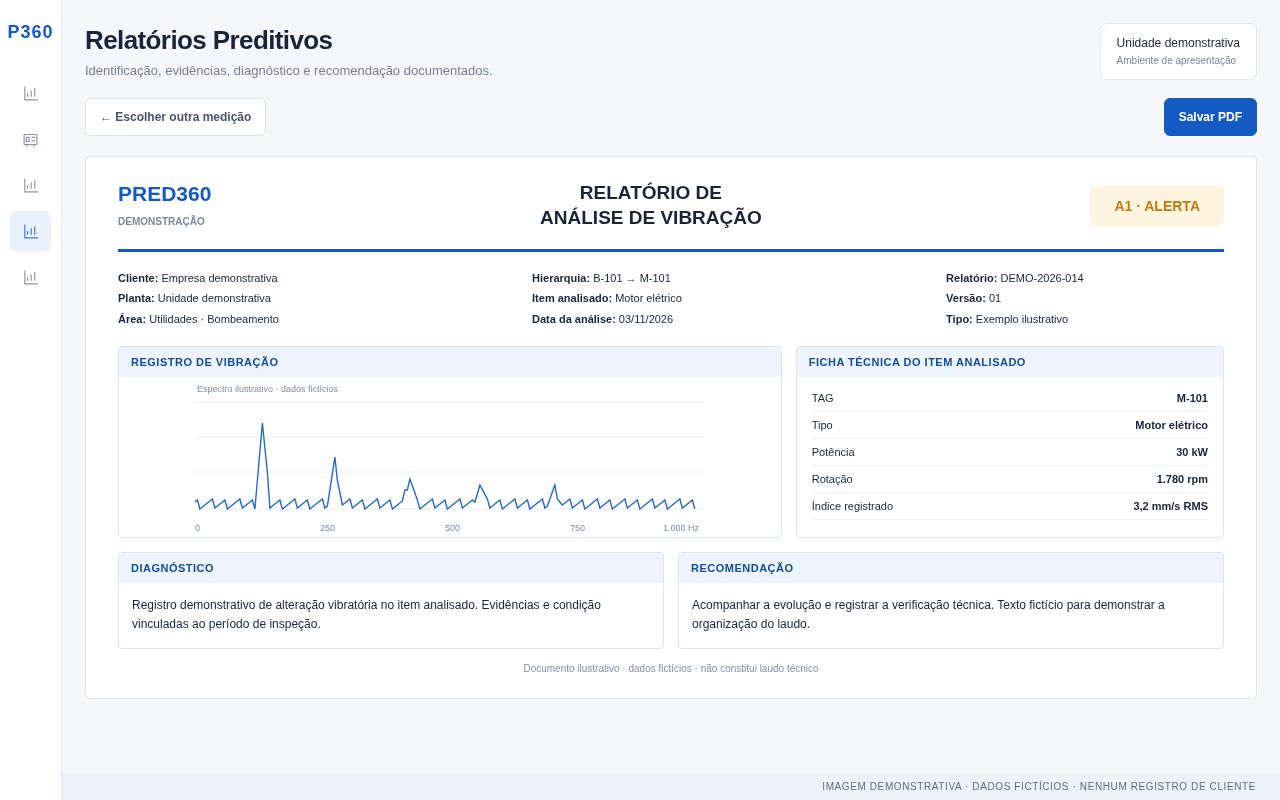1280x800 pixels.
Task: Click the Hierarquia: B-101 → M-101 line
Action: 601,278
